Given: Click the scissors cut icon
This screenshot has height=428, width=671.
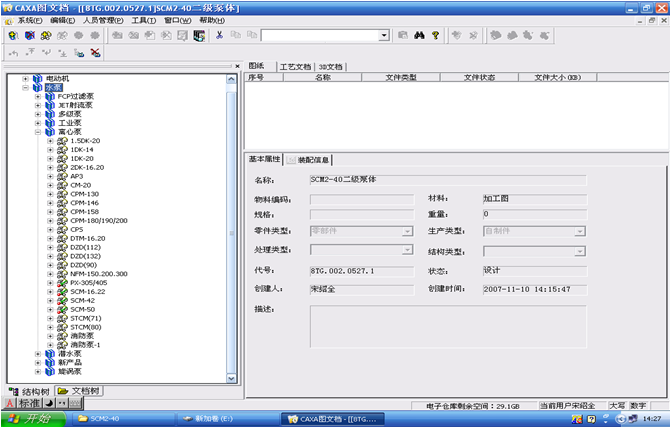Looking at the screenshot, I should click(x=220, y=35).
